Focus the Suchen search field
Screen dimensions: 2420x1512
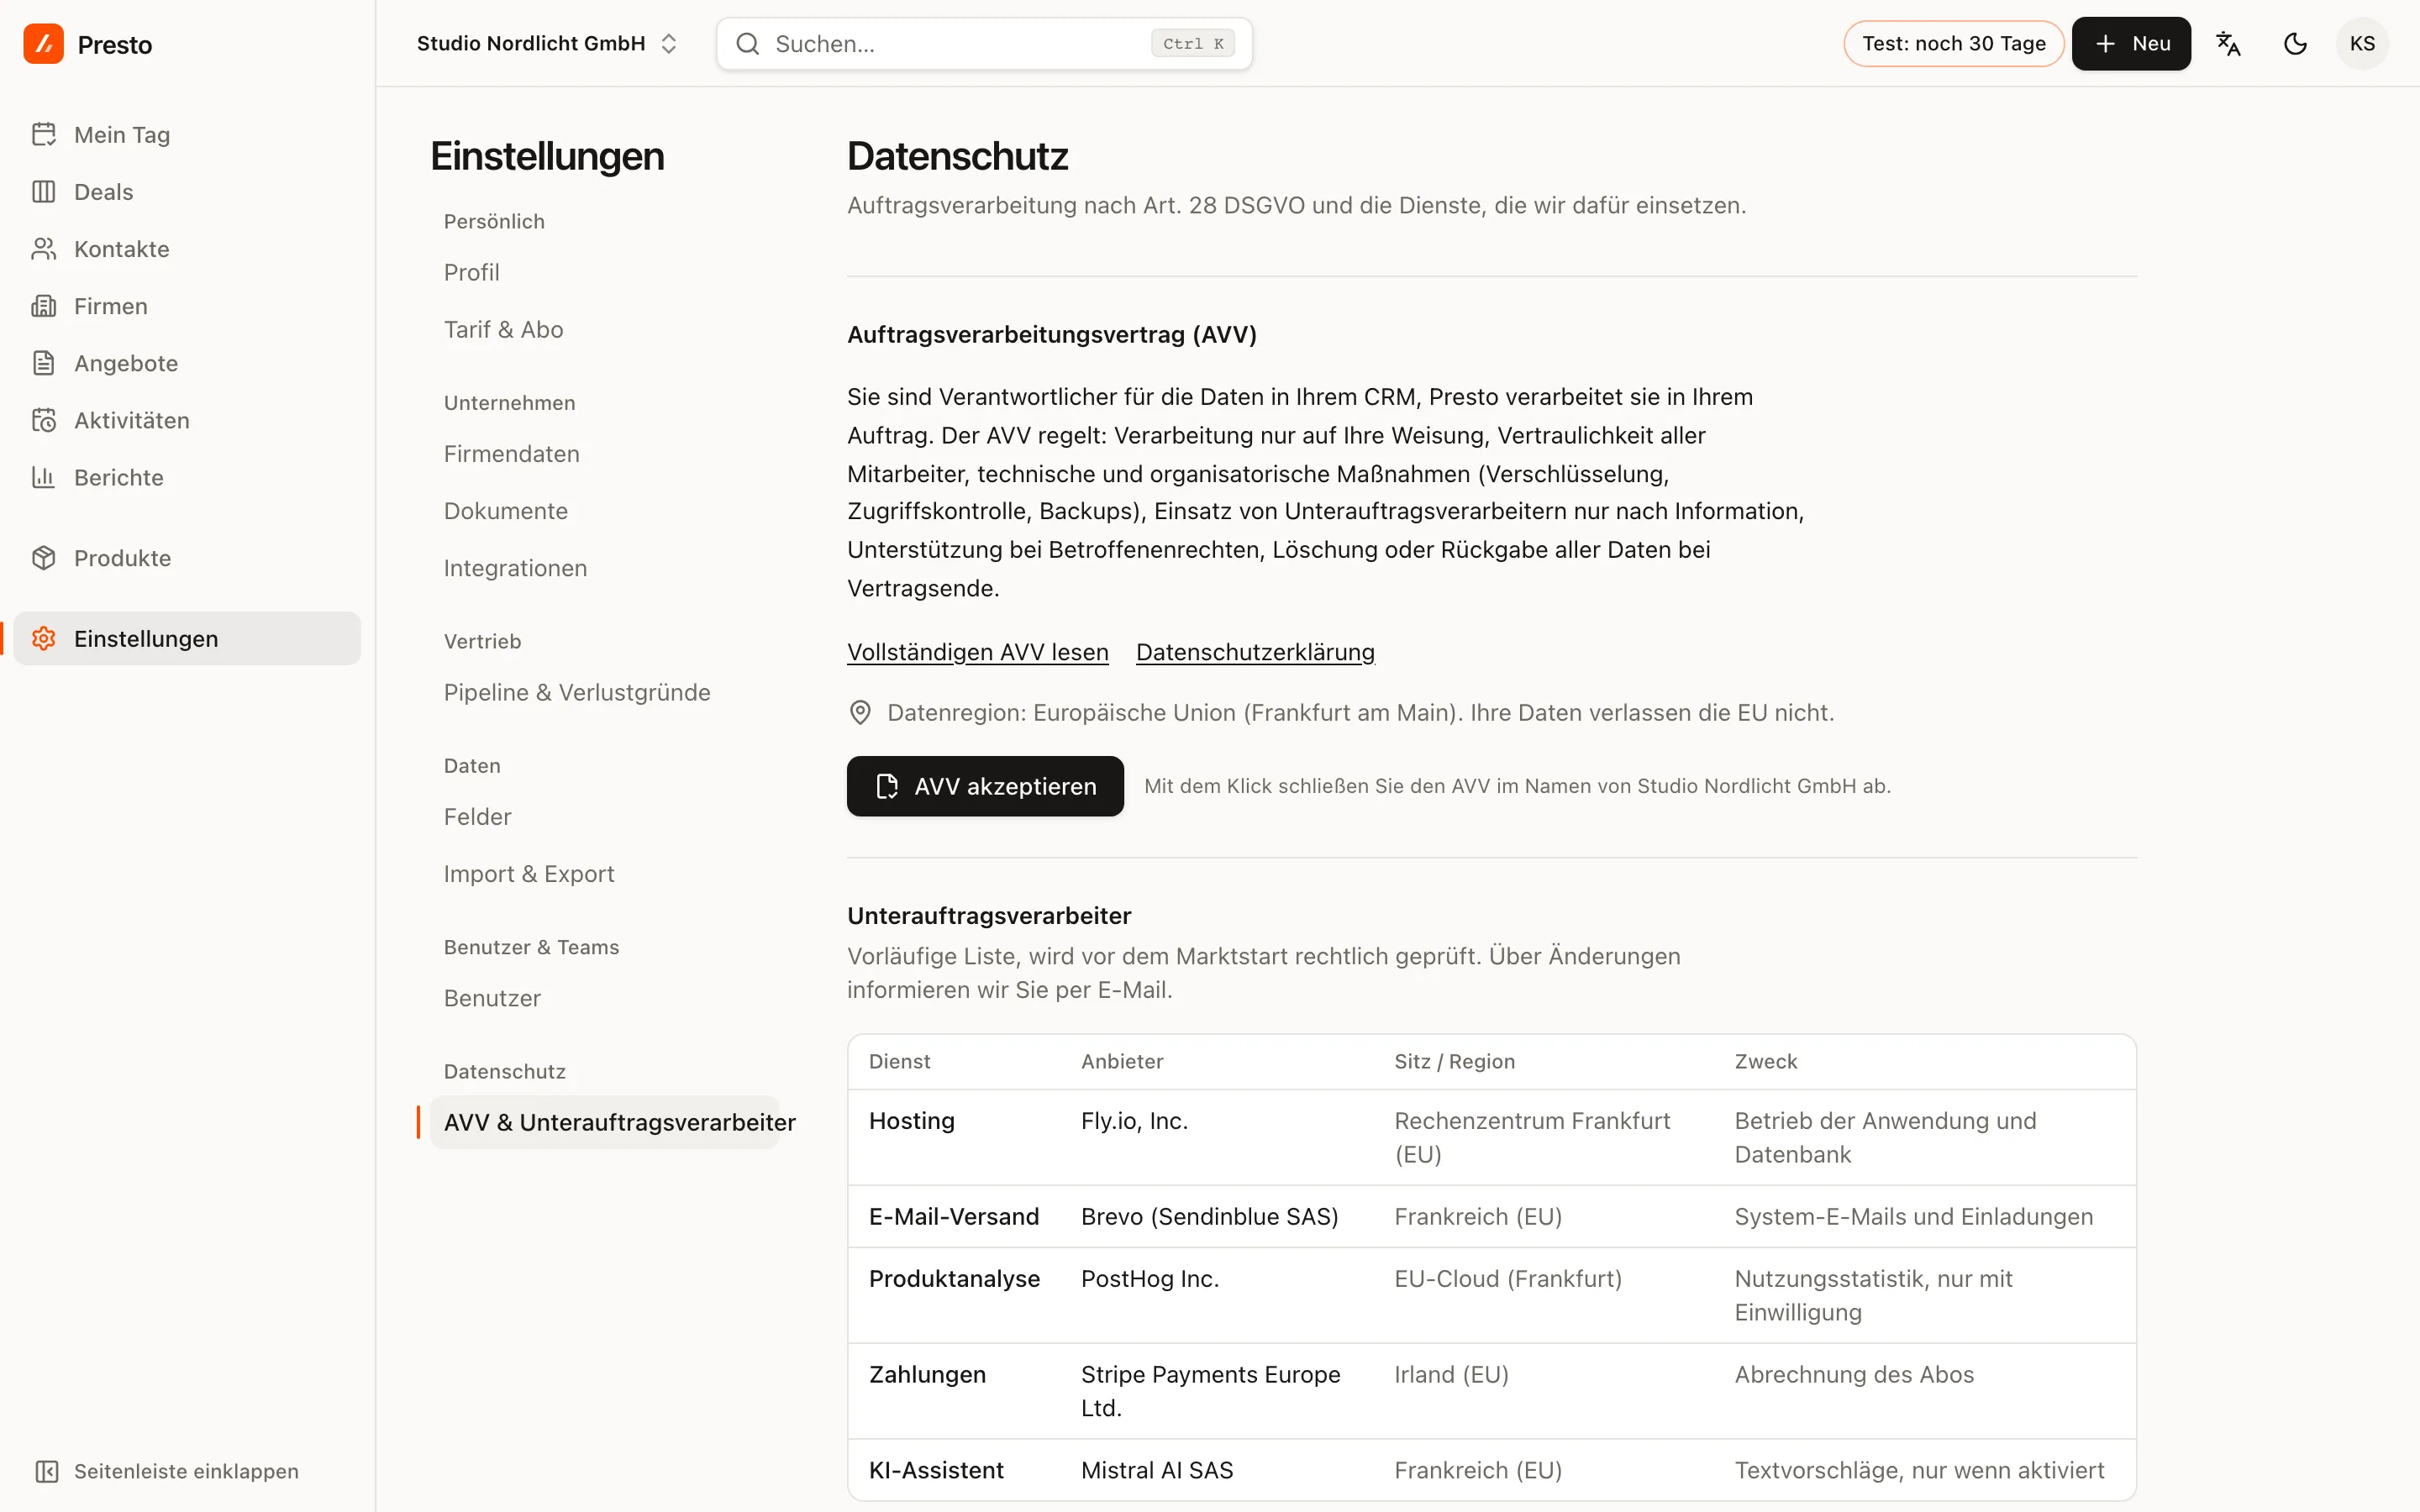(x=984, y=44)
